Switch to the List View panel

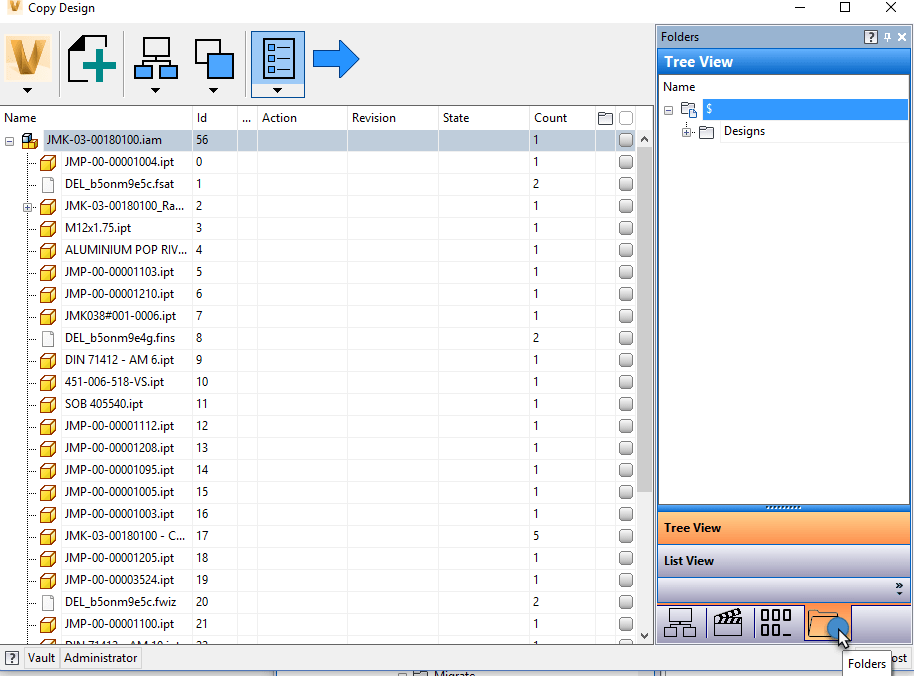[784, 560]
